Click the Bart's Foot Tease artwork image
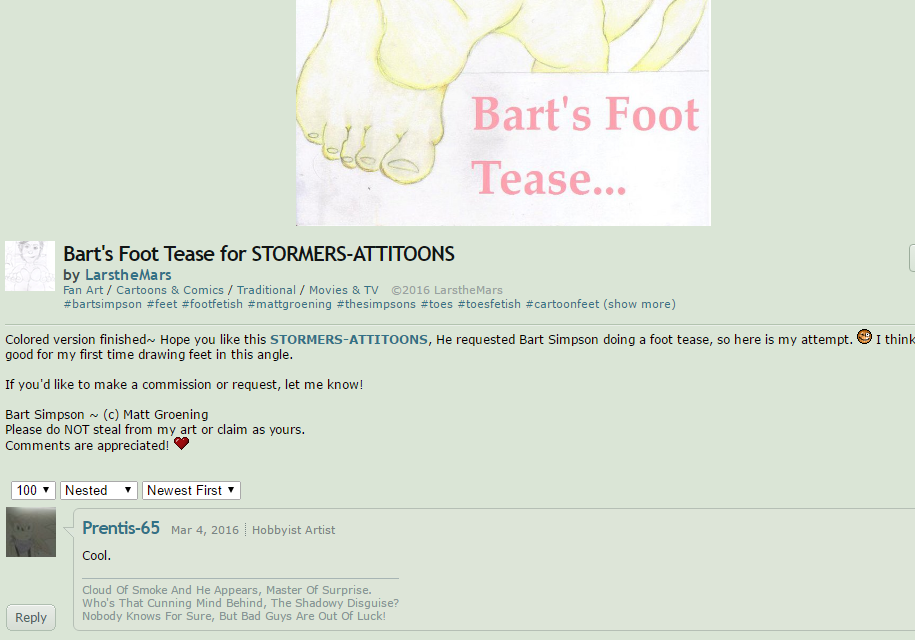Viewport: 915px width, 640px height. pyautogui.click(x=504, y=113)
